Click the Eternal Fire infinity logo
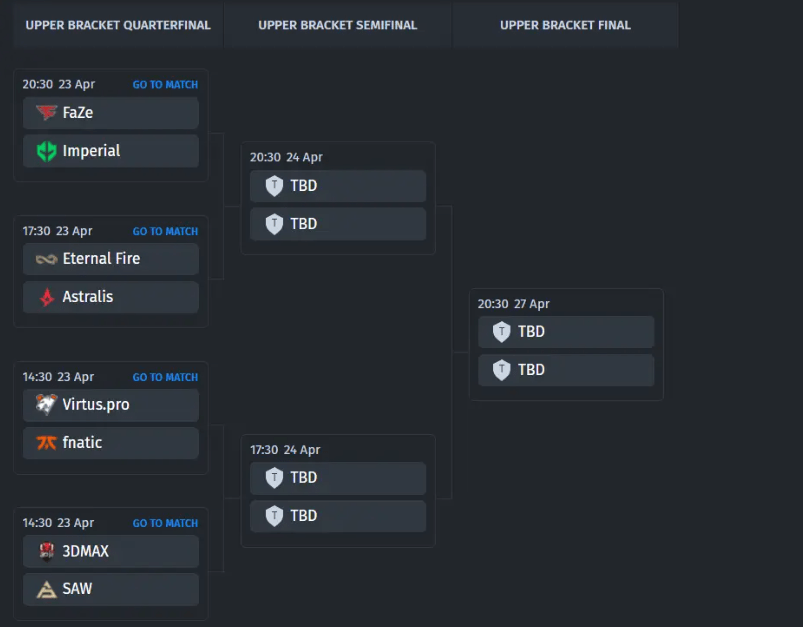Image resolution: width=803 pixels, height=627 pixels. pos(46,259)
